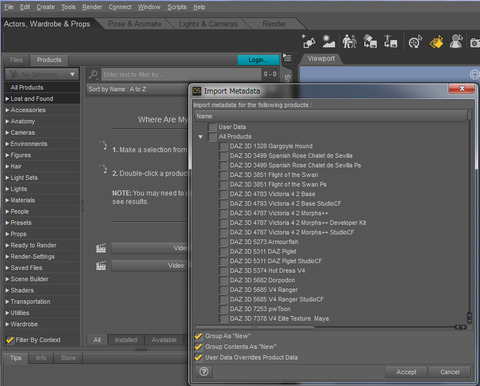Click the second video clapboard icon
Viewport: 480px width, 386px height.
point(101,266)
